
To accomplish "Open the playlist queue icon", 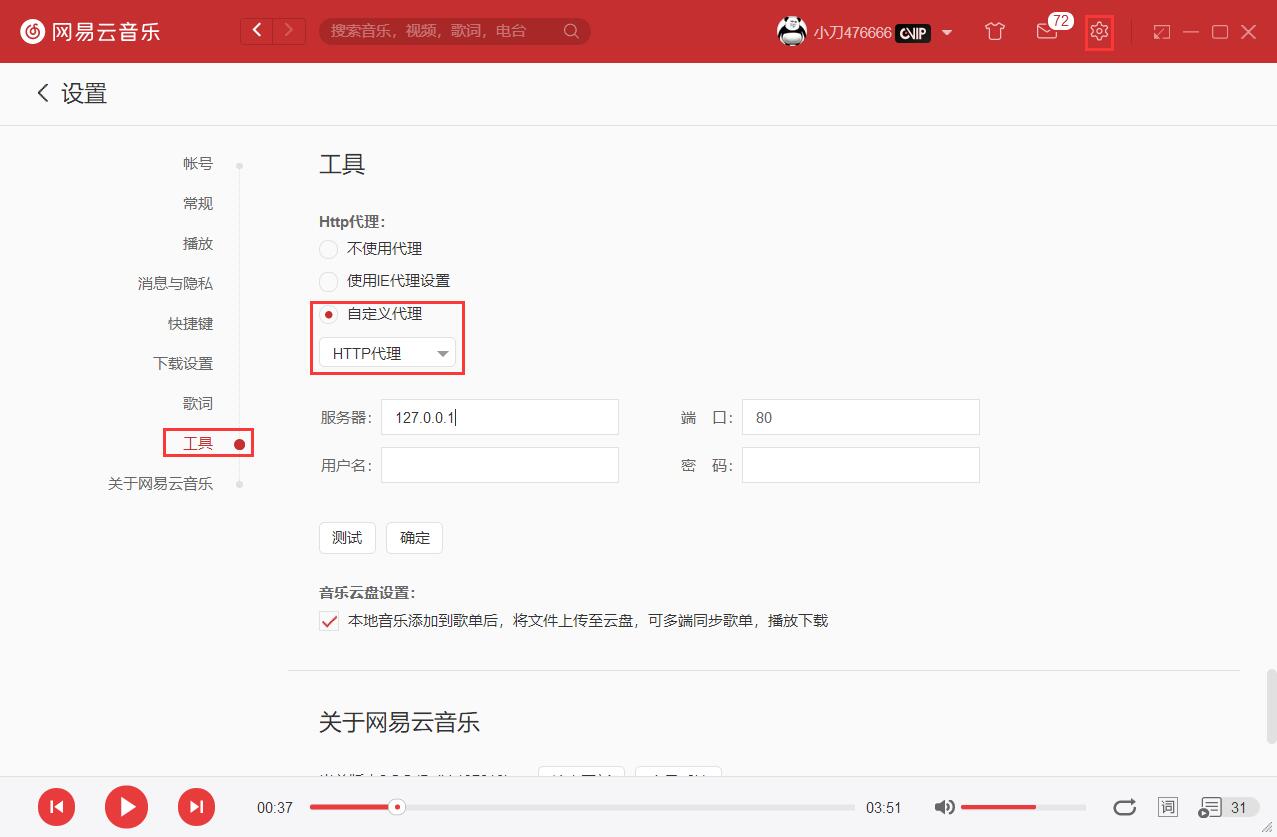I will 1211,807.
